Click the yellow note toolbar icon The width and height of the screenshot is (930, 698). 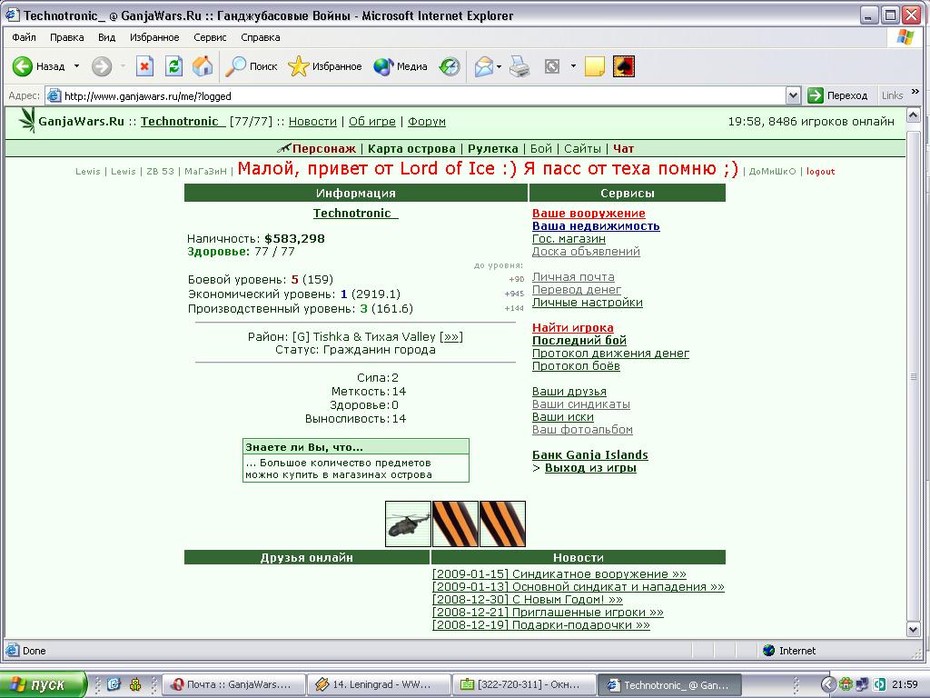[594, 66]
